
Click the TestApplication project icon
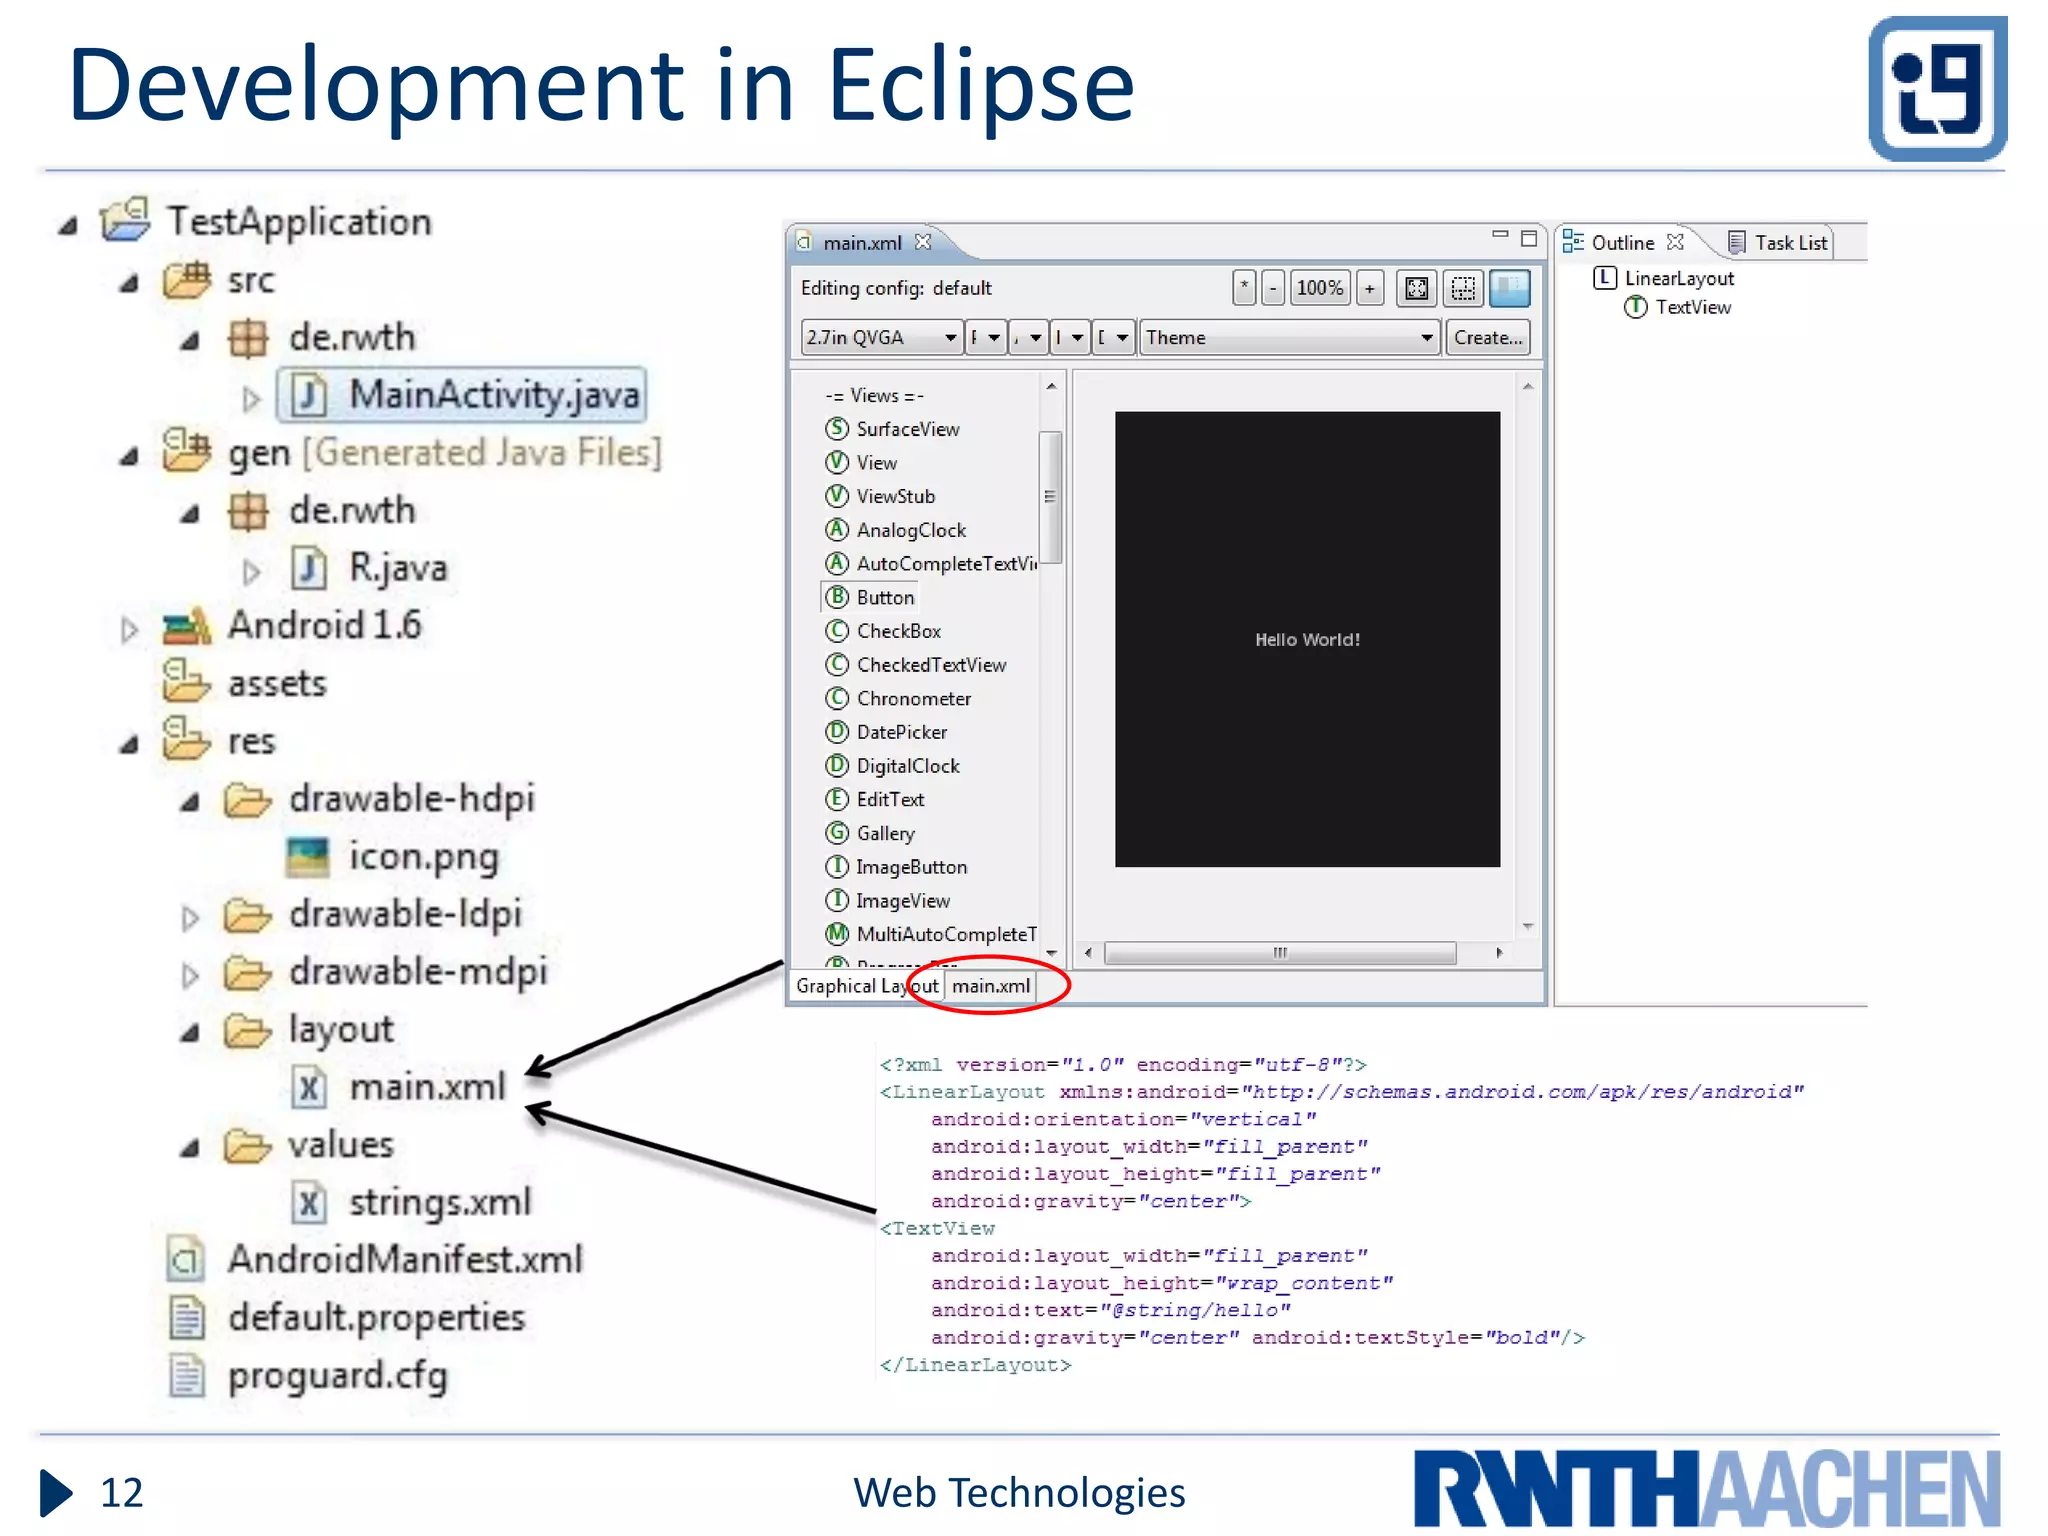pos(126,219)
